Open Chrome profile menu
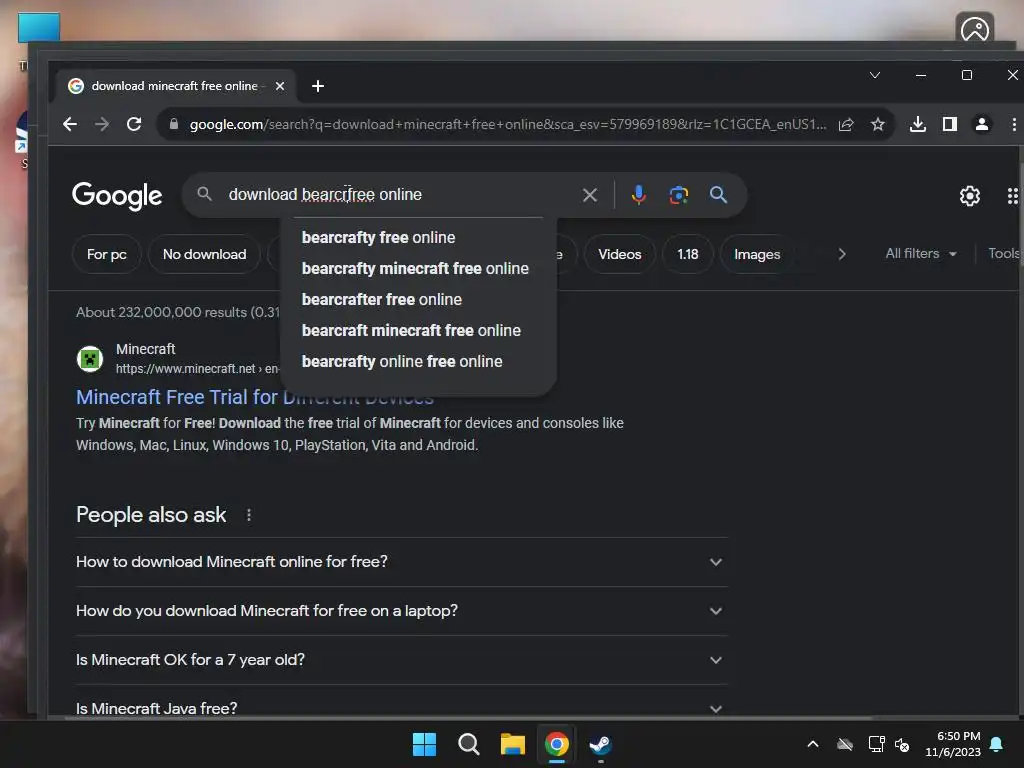Viewport: 1024px width, 768px height. (x=982, y=124)
